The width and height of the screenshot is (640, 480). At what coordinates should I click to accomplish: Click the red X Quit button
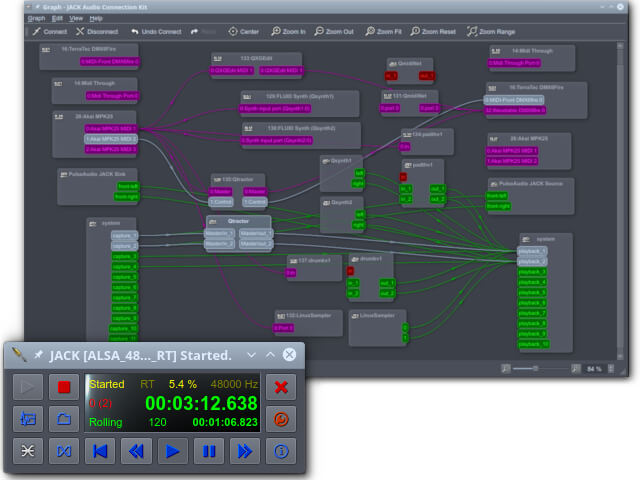click(282, 386)
